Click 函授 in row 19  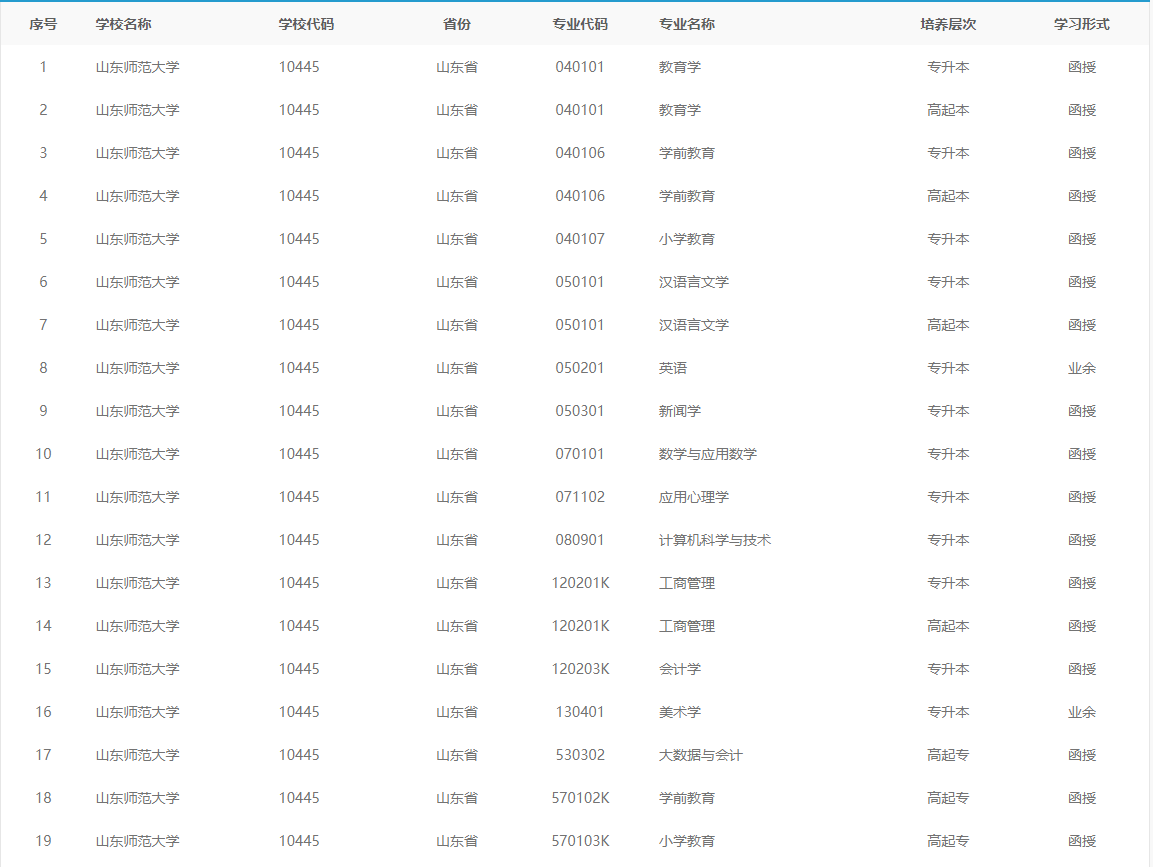[1082, 841]
